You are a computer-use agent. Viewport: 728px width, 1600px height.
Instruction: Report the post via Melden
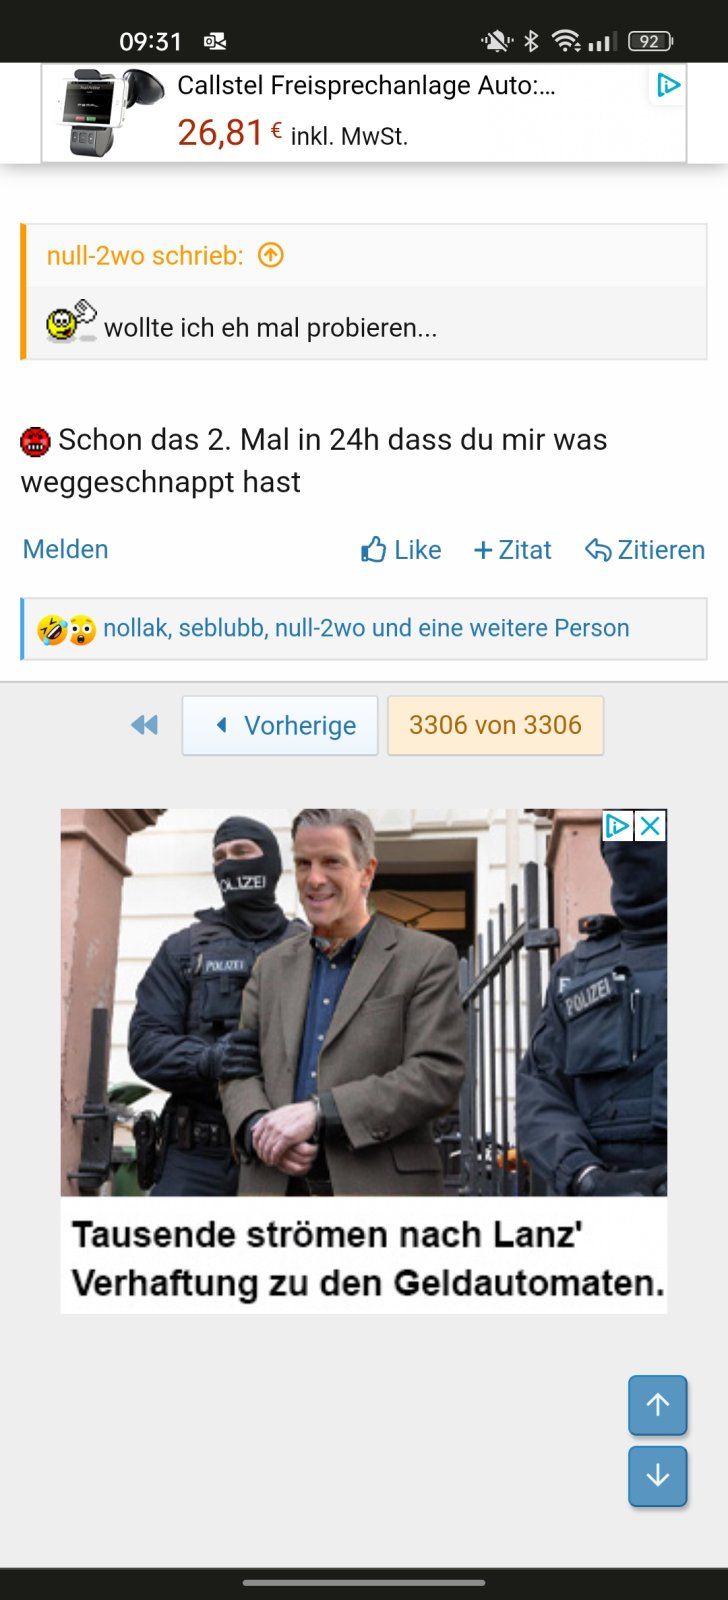[65, 549]
